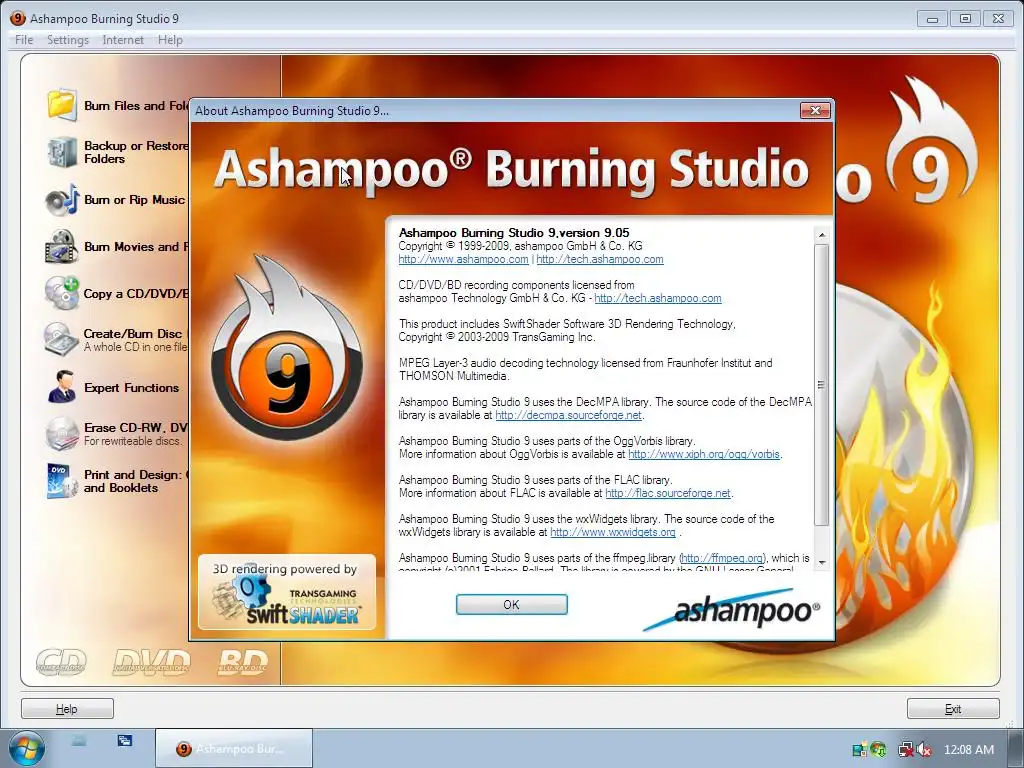The width and height of the screenshot is (1024, 768).
Task: Click the Burn or Rip Music icon
Action: [x=62, y=200]
